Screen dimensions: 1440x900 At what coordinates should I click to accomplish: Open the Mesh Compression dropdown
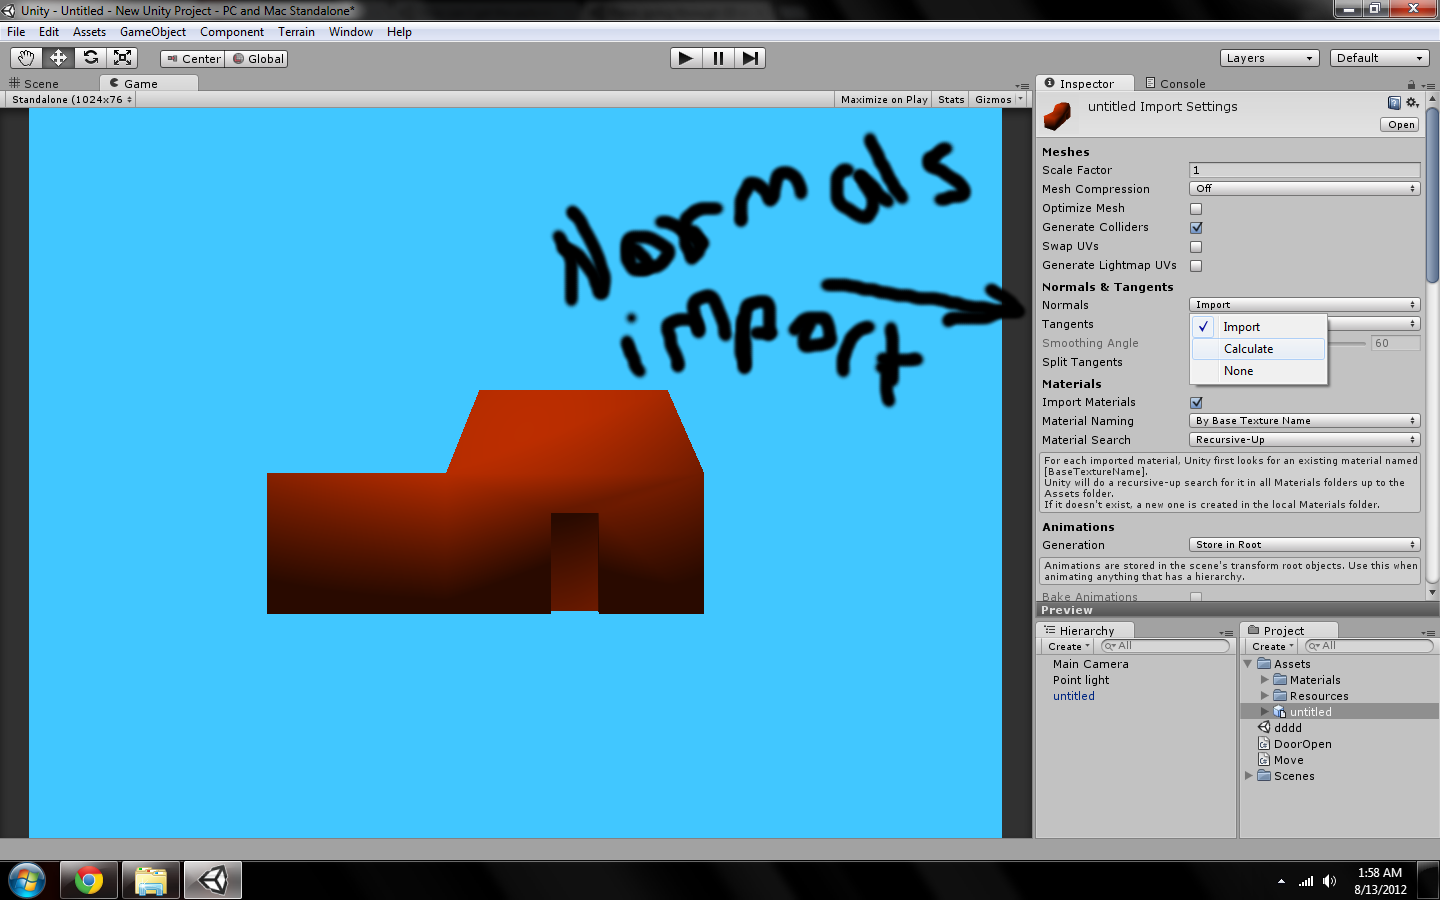coord(1304,189)
